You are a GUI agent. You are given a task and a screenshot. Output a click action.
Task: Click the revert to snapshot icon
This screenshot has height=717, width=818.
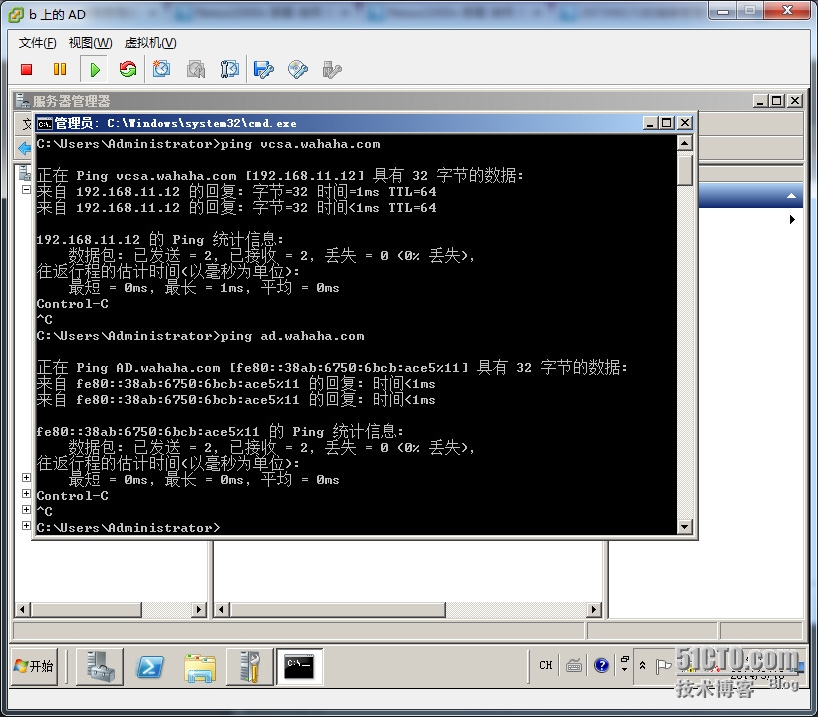(196, 69)
